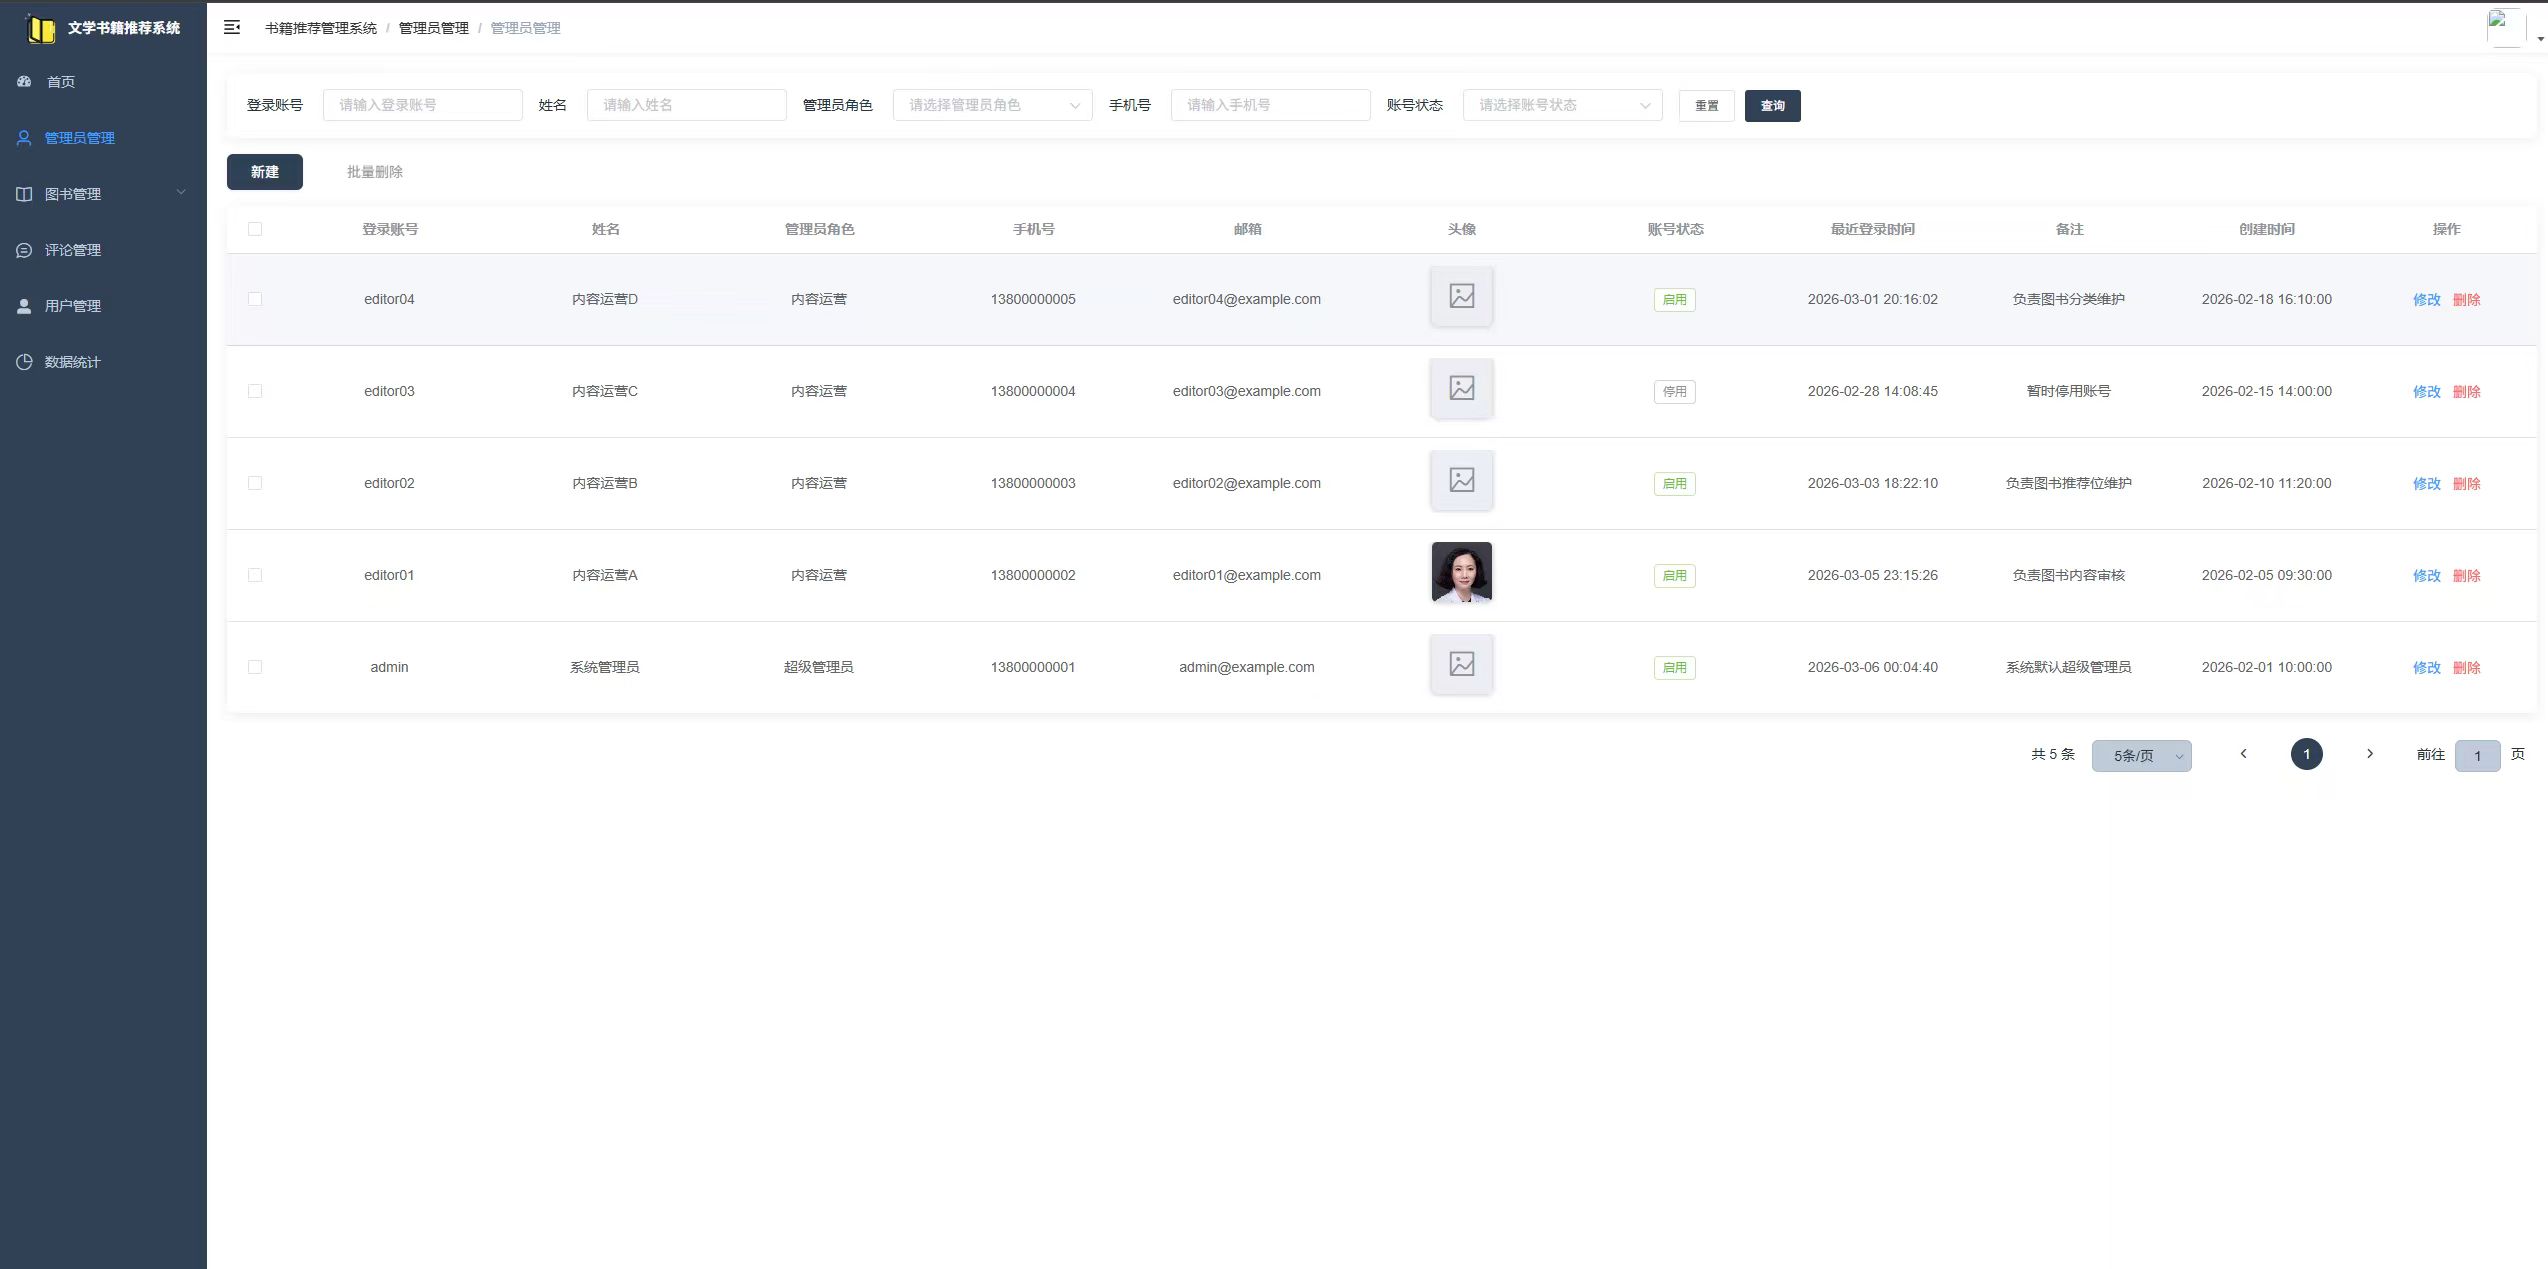Click the email editor01@example.com
2548x1269 pixels.
(x=1246, y=575)
